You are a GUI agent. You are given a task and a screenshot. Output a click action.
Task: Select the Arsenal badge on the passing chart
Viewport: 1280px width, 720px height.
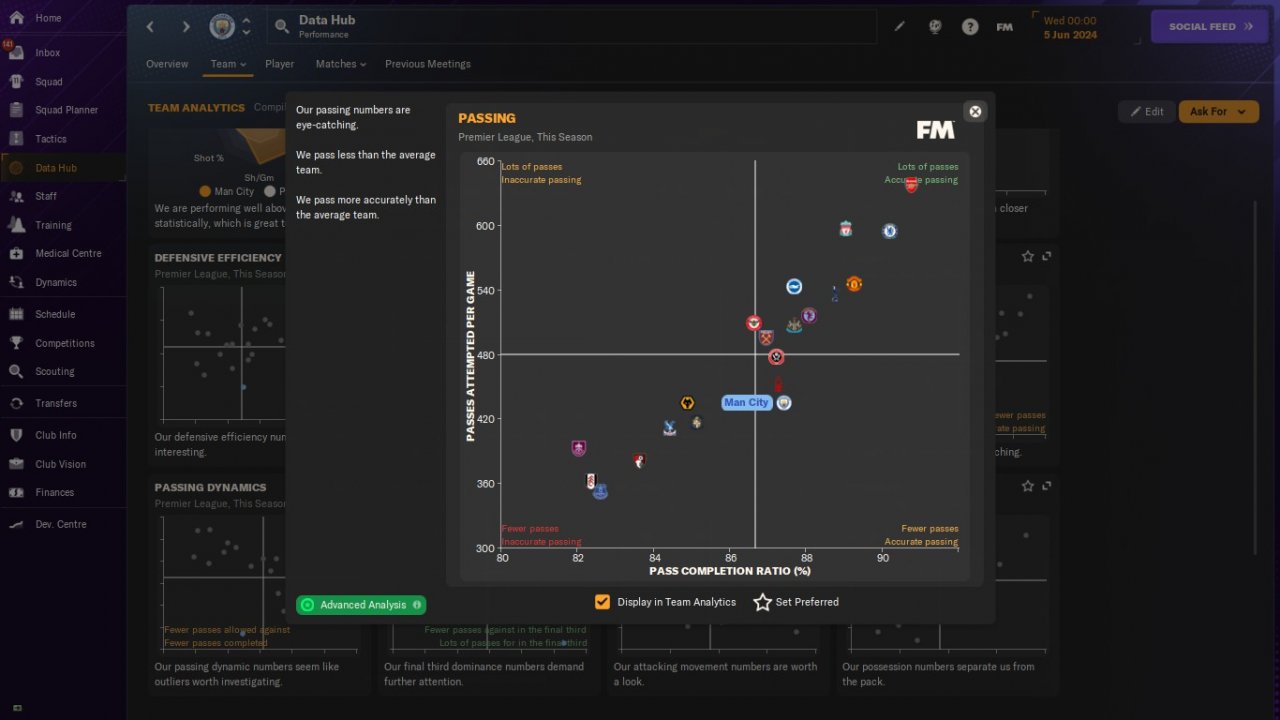(x=911, y=185)
